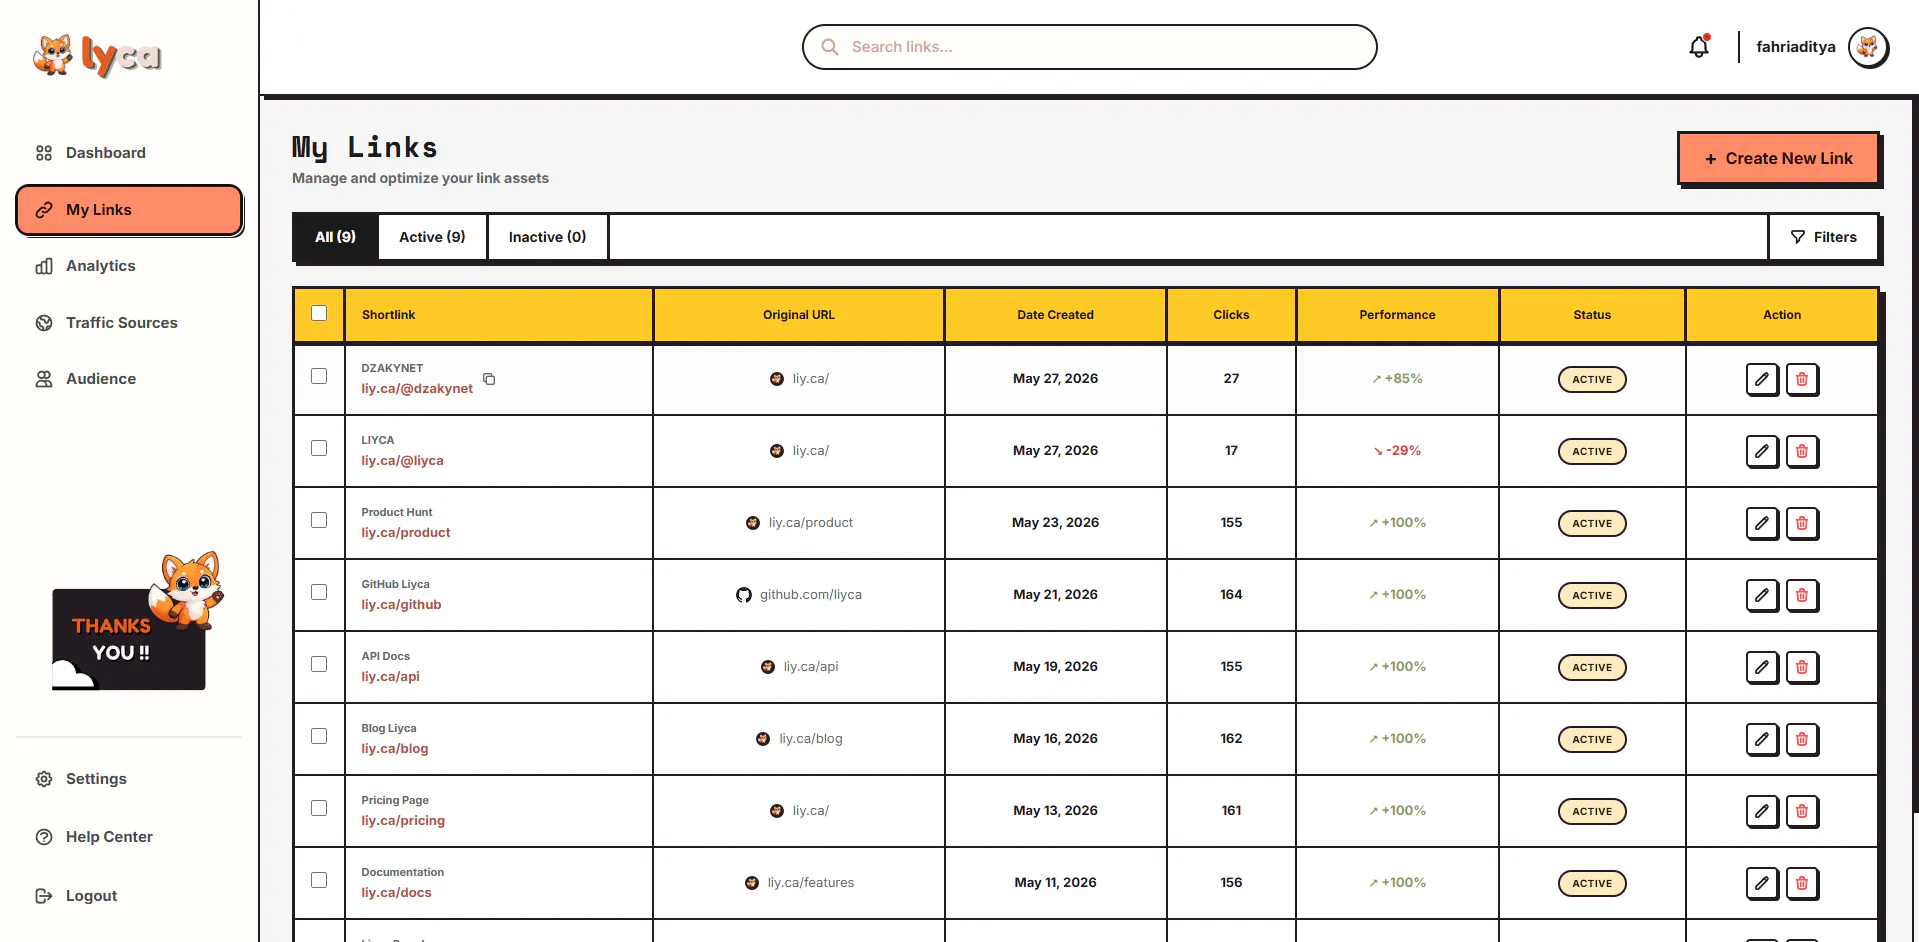1919x942 pixels.
Task: Check the Product Hunt row checkbox
Action: 319,520
